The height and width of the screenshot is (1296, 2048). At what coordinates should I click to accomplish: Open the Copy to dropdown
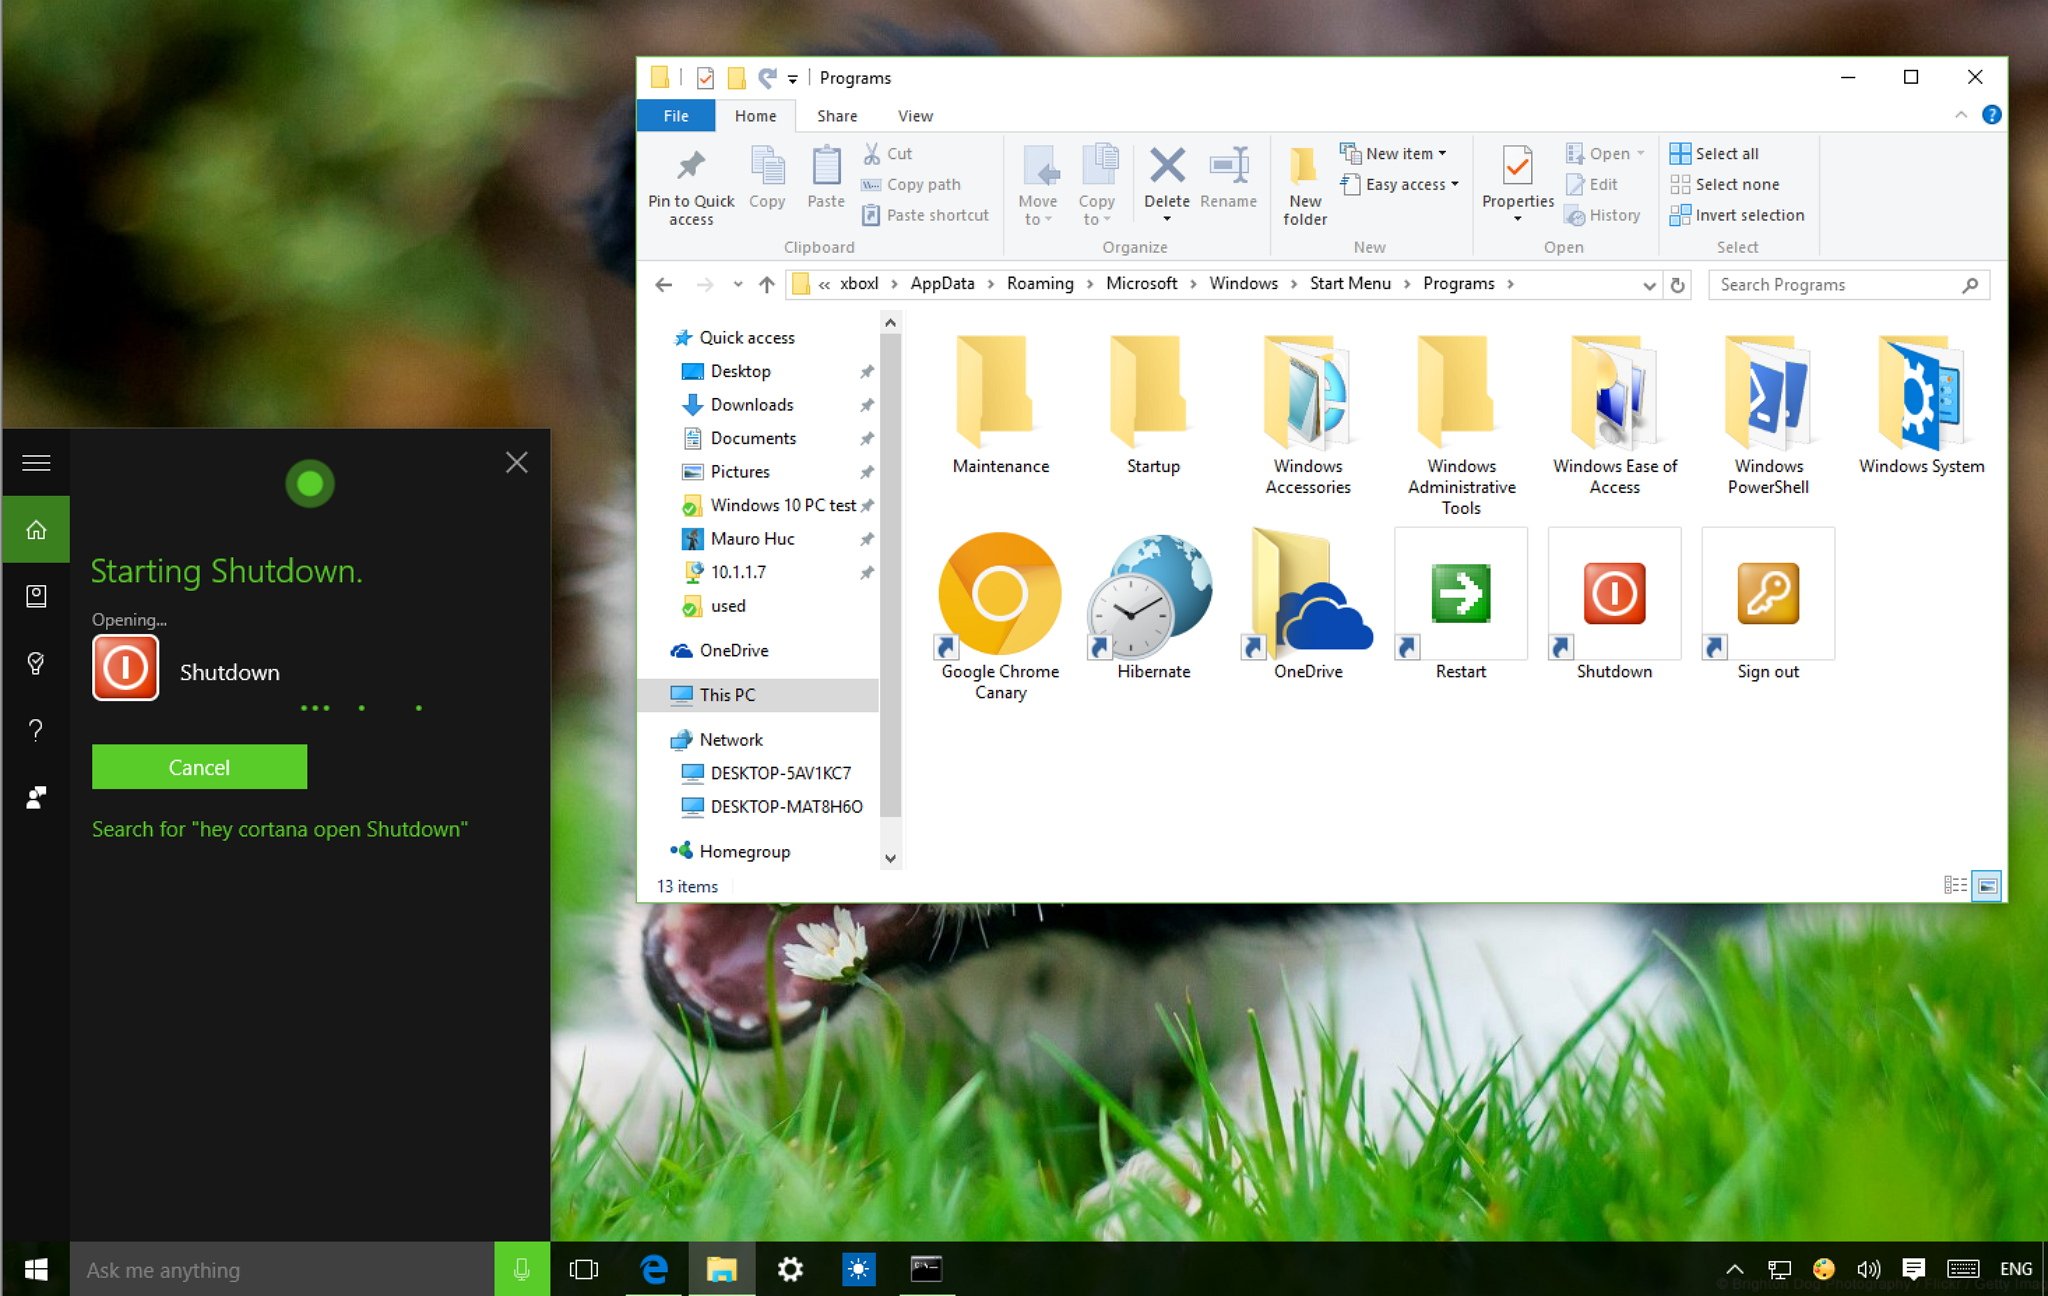click(x=1097, y=185)
